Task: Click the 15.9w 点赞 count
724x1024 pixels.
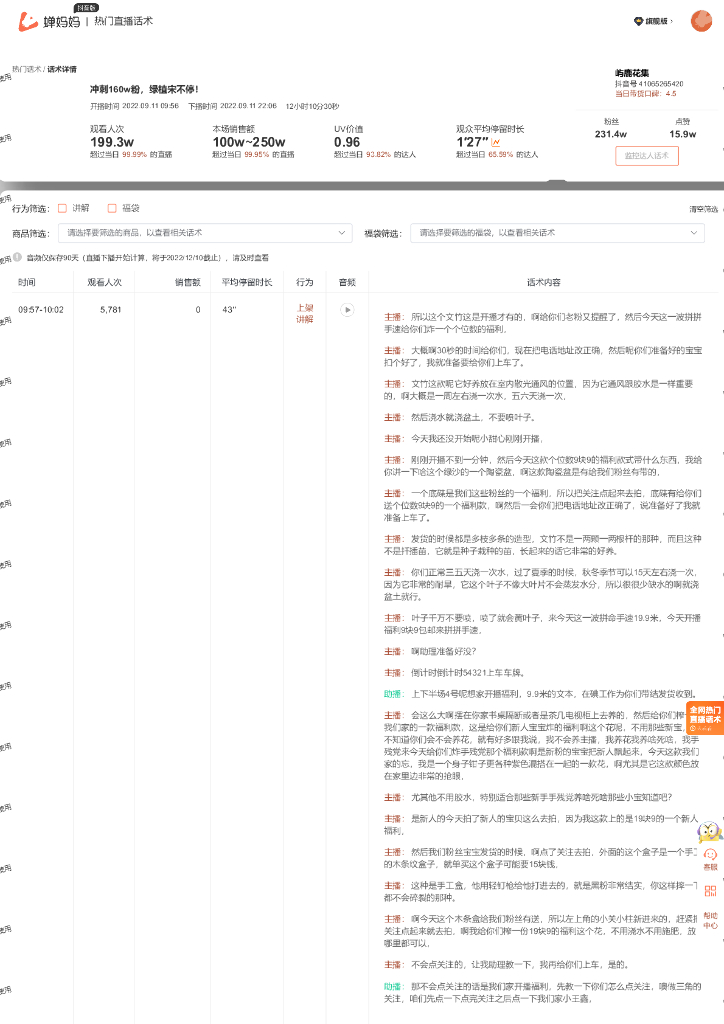Action: 683,134
